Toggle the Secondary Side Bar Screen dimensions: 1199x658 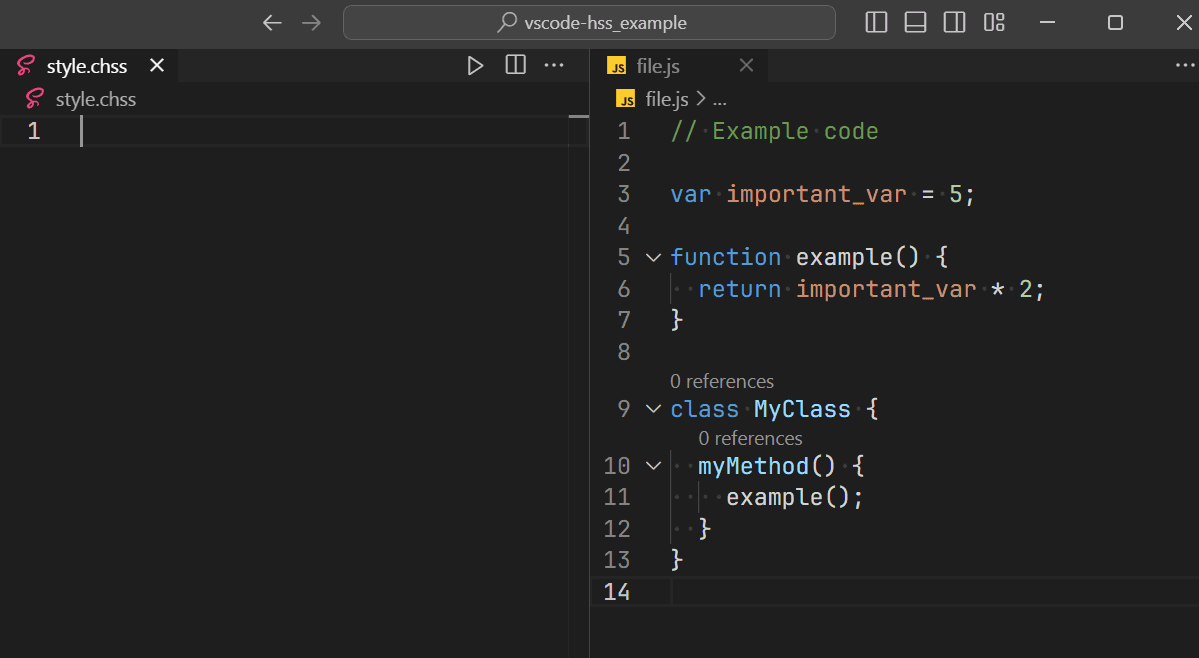coord(952,22)
